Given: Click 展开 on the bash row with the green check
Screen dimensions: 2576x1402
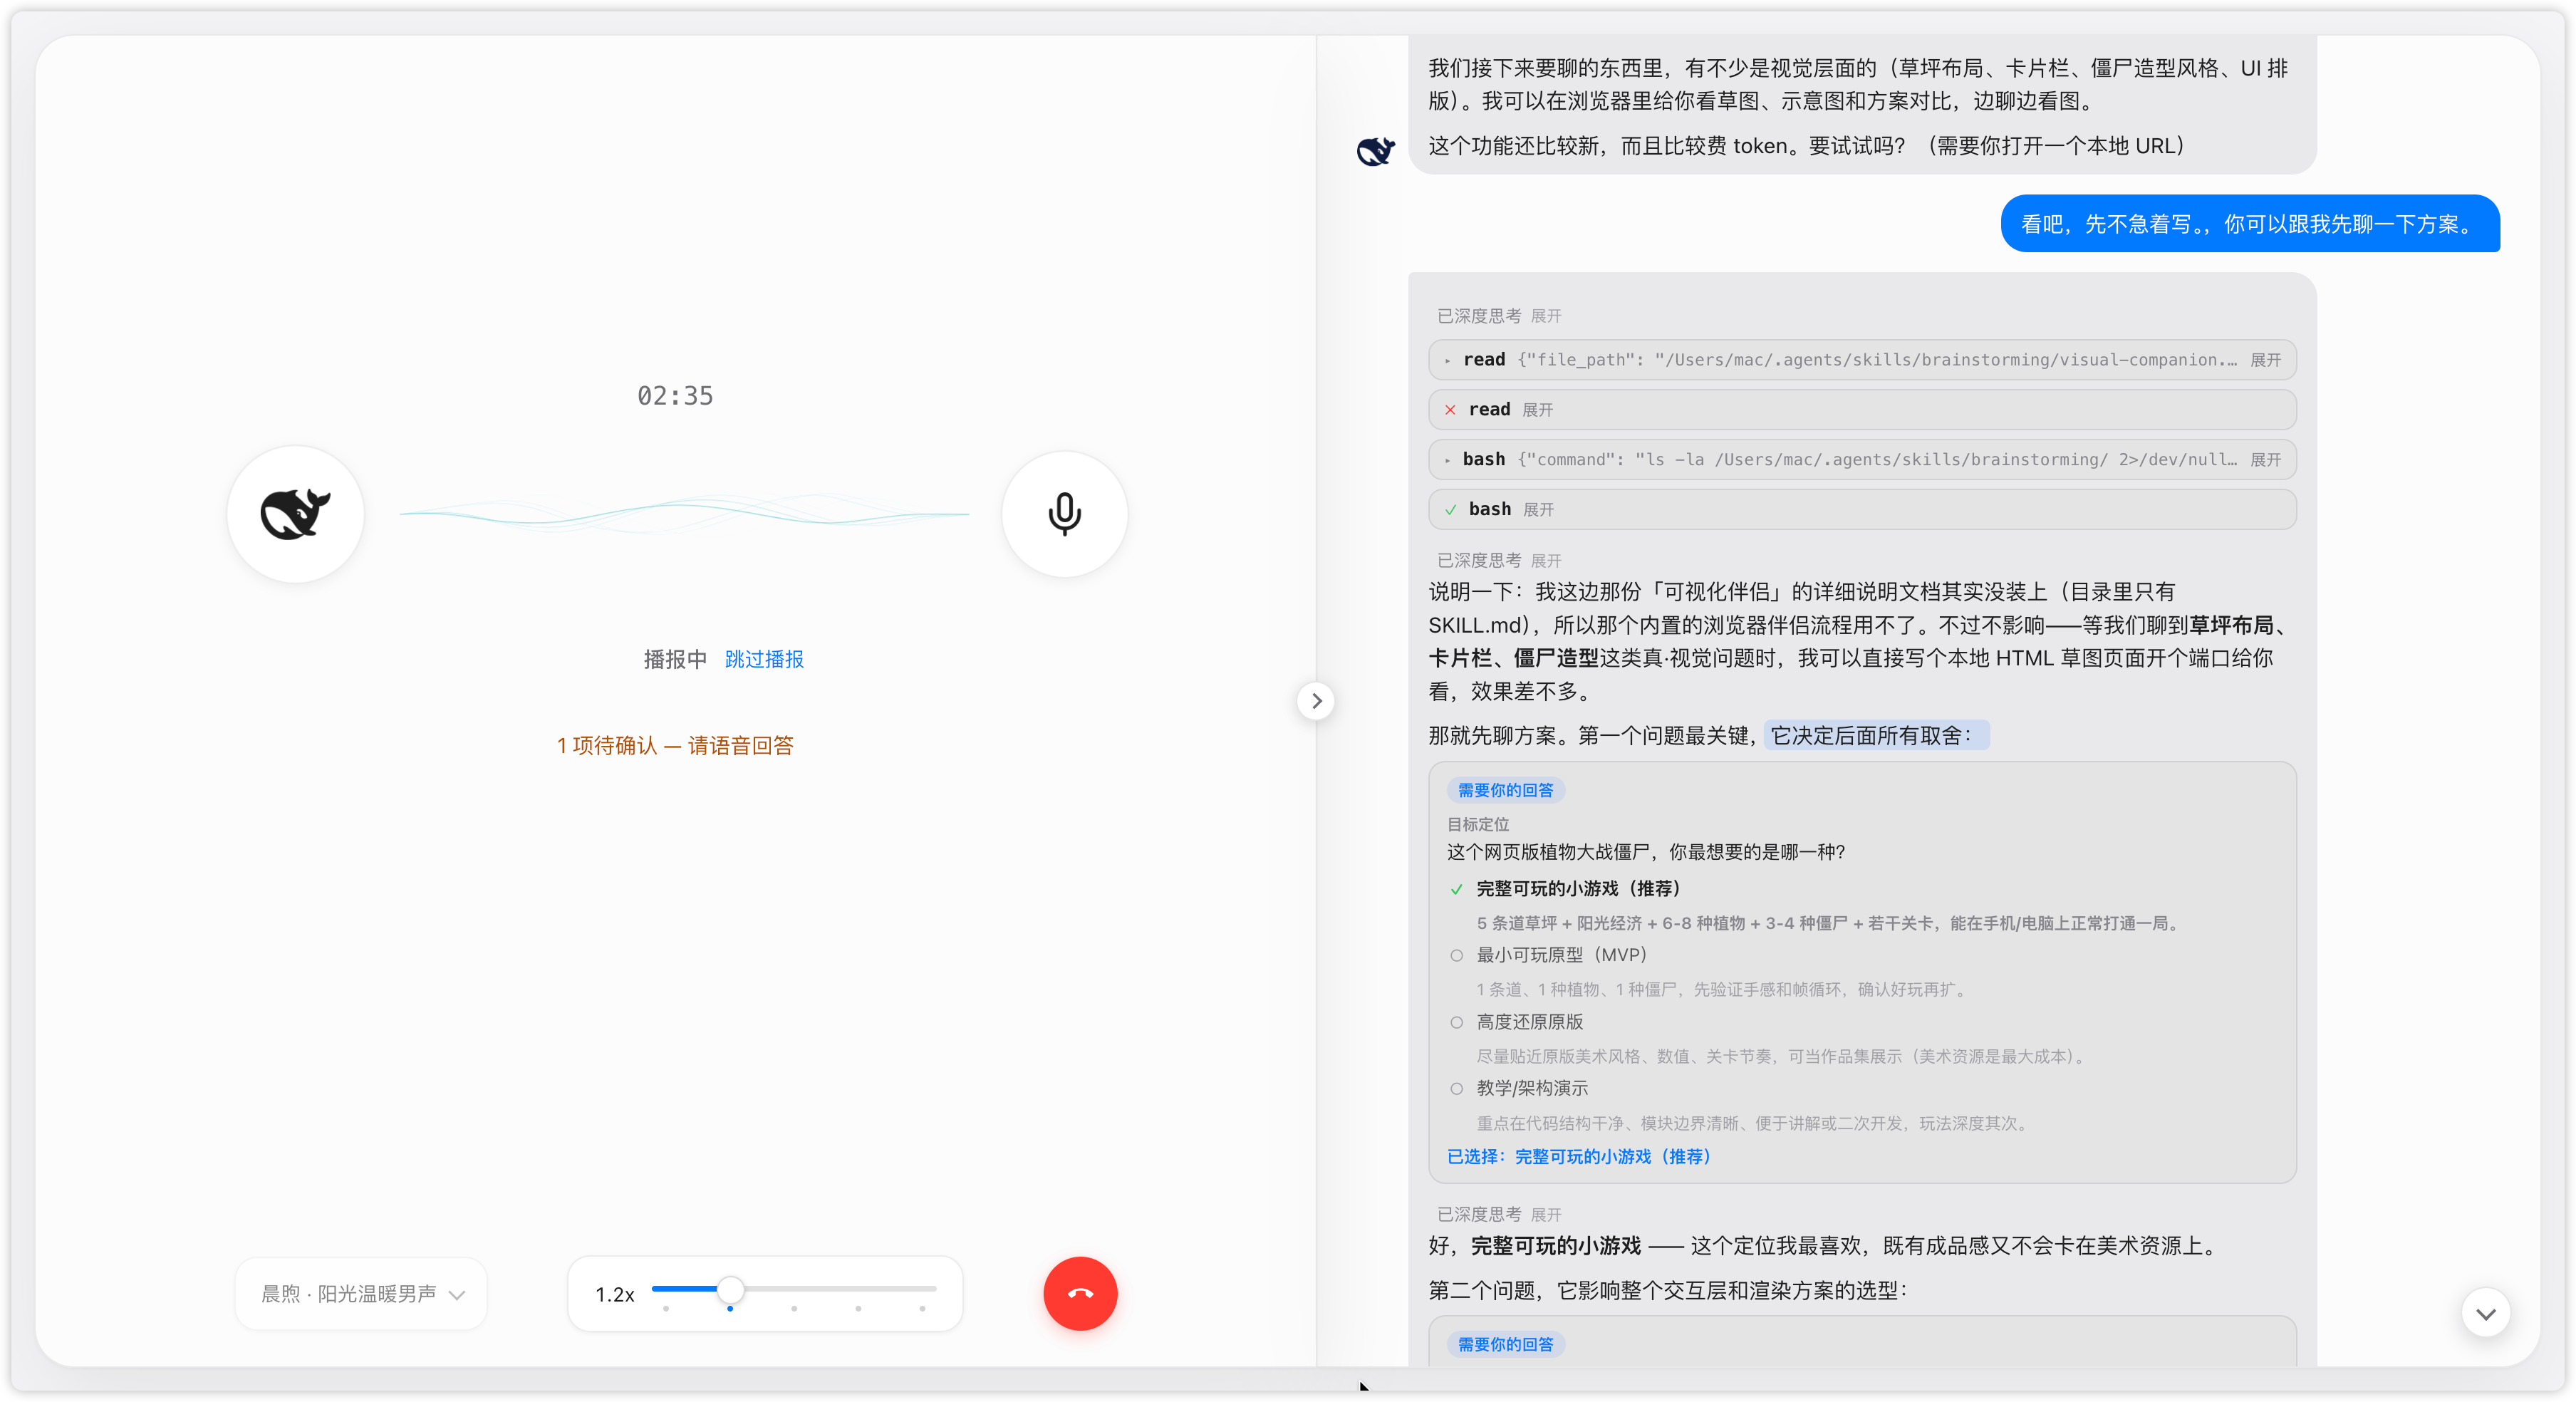Looking at the screenshot, I should [x=1539, y=510].
